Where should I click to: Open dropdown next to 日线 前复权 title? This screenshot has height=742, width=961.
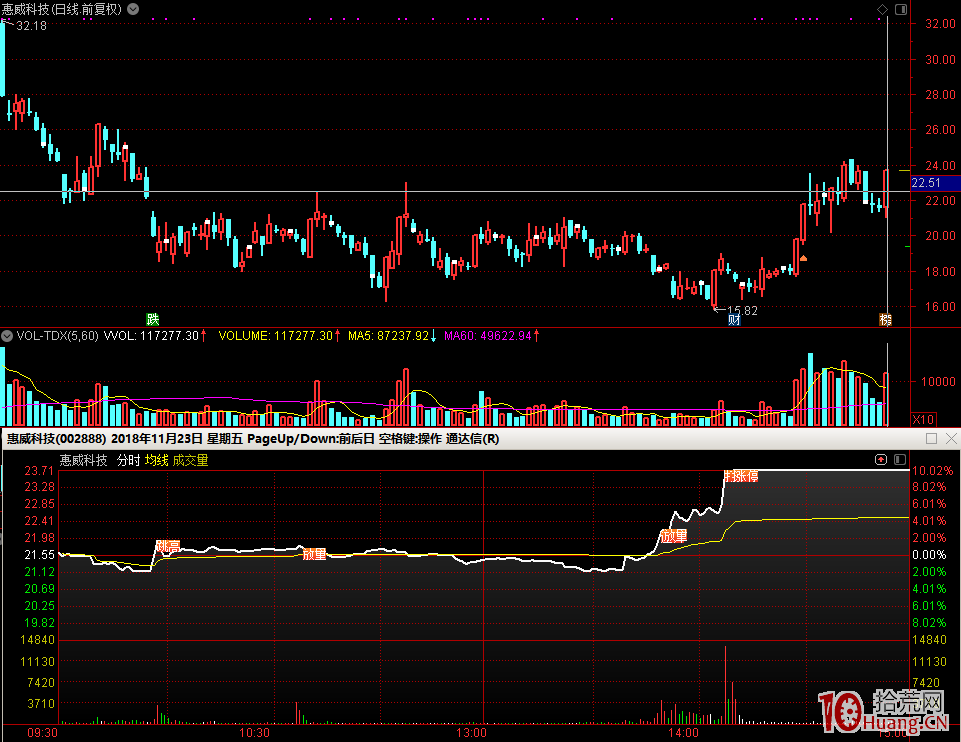(134, 9)
